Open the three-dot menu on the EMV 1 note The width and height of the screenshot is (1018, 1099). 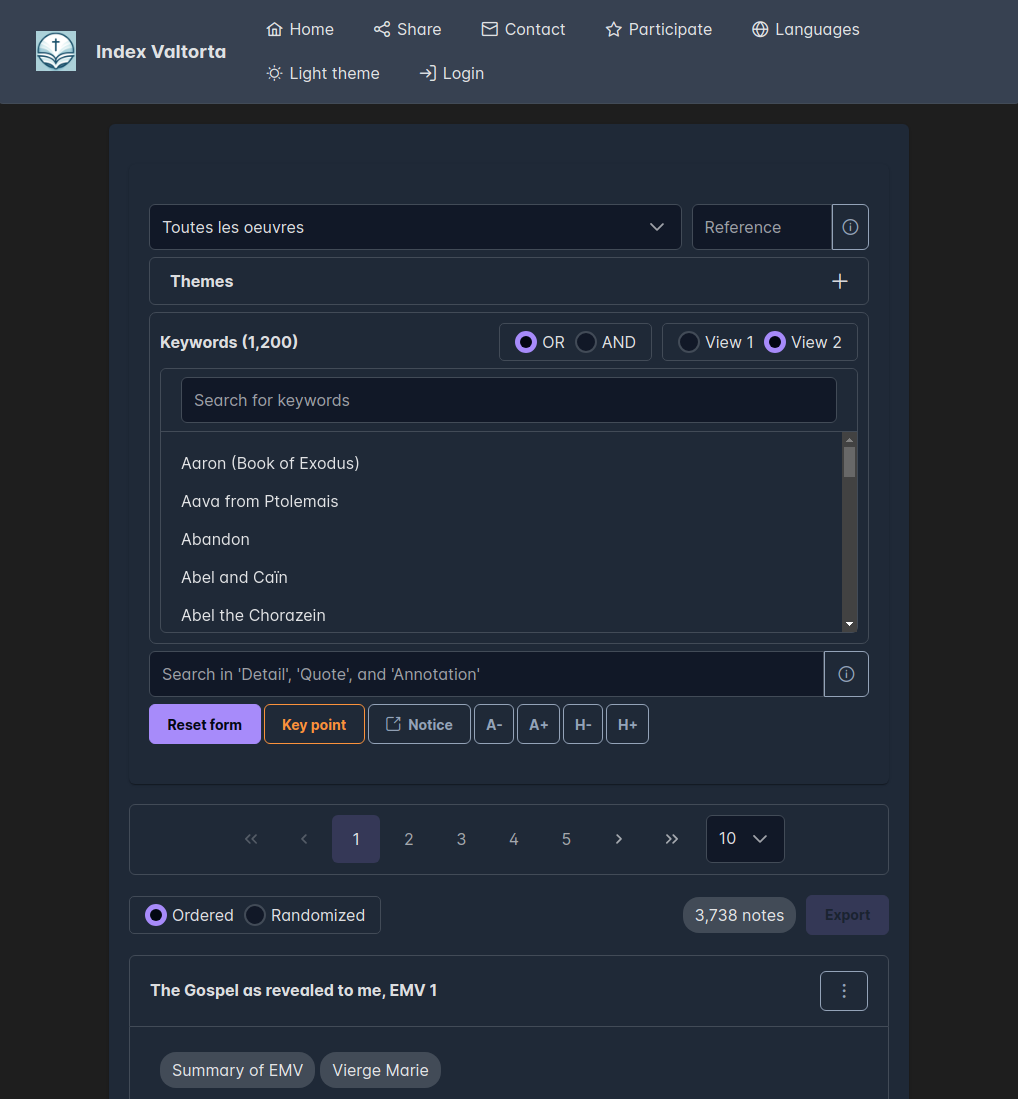843,990
